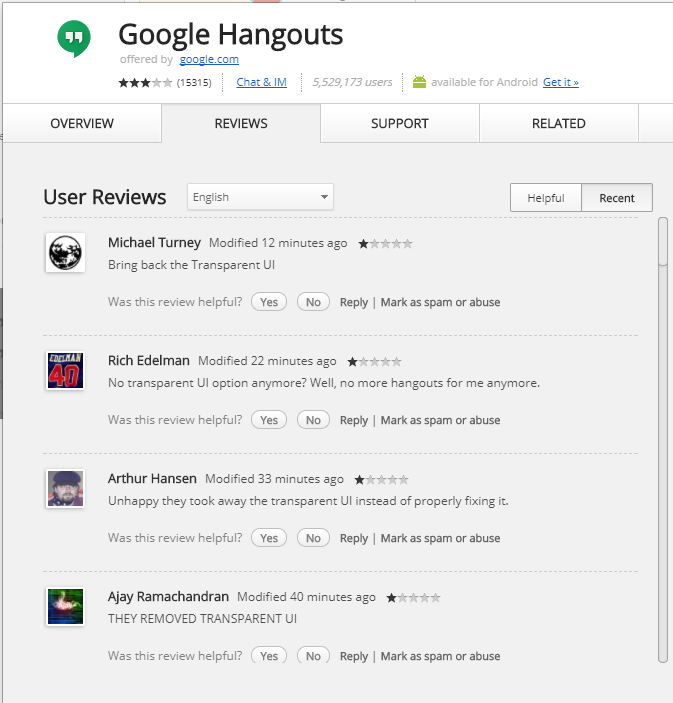The width and height of the screenshot is (673, 703).
Task: Click 'Bring back the Transparent UI' review text
Action: tap(191, 265)
